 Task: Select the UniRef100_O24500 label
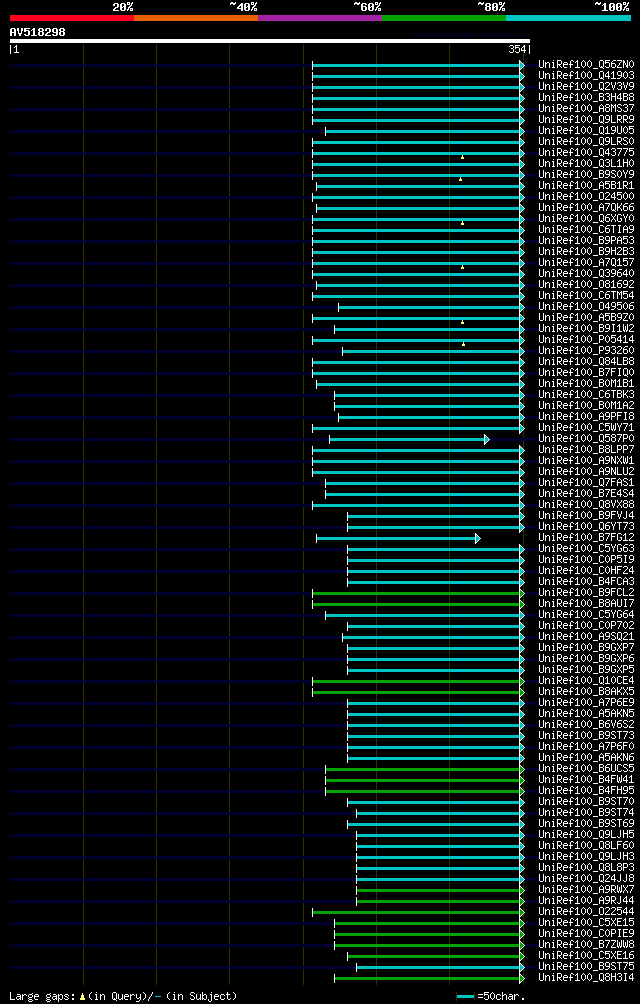click(586, 197)
